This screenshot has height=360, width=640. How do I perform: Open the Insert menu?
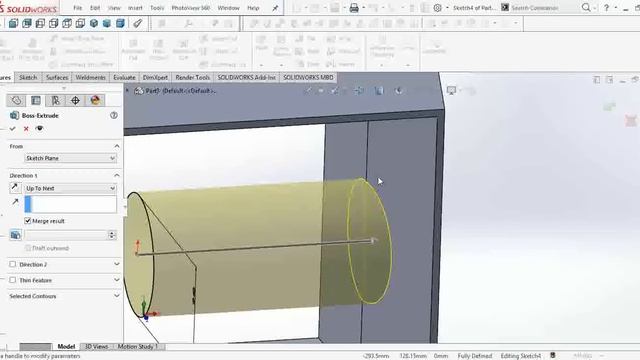[x=135, y=8]
